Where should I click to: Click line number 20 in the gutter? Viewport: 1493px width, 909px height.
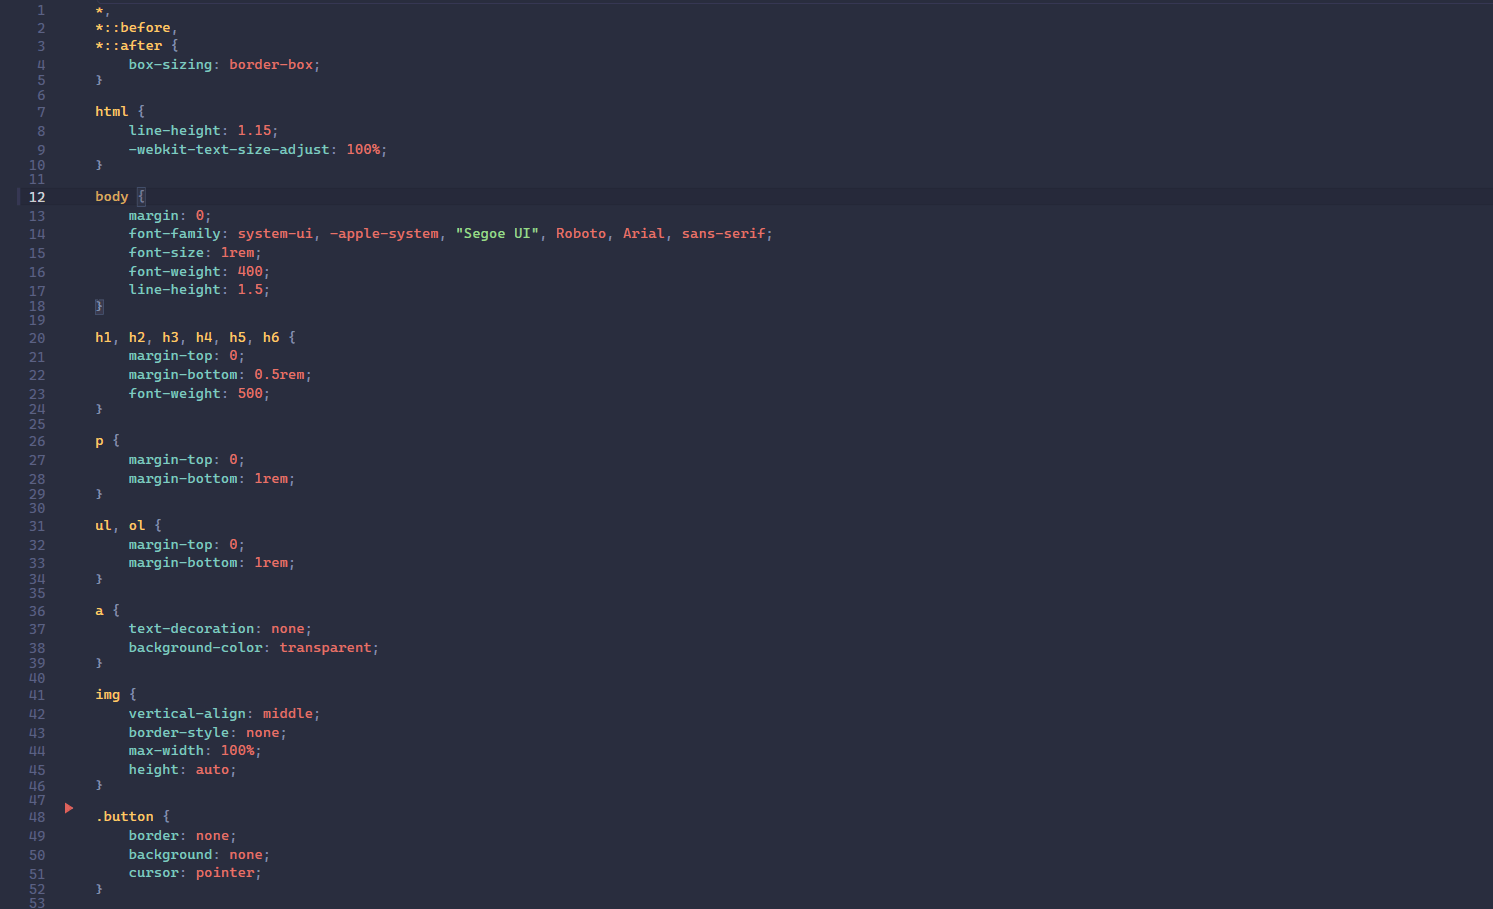(x=37, y=339)
